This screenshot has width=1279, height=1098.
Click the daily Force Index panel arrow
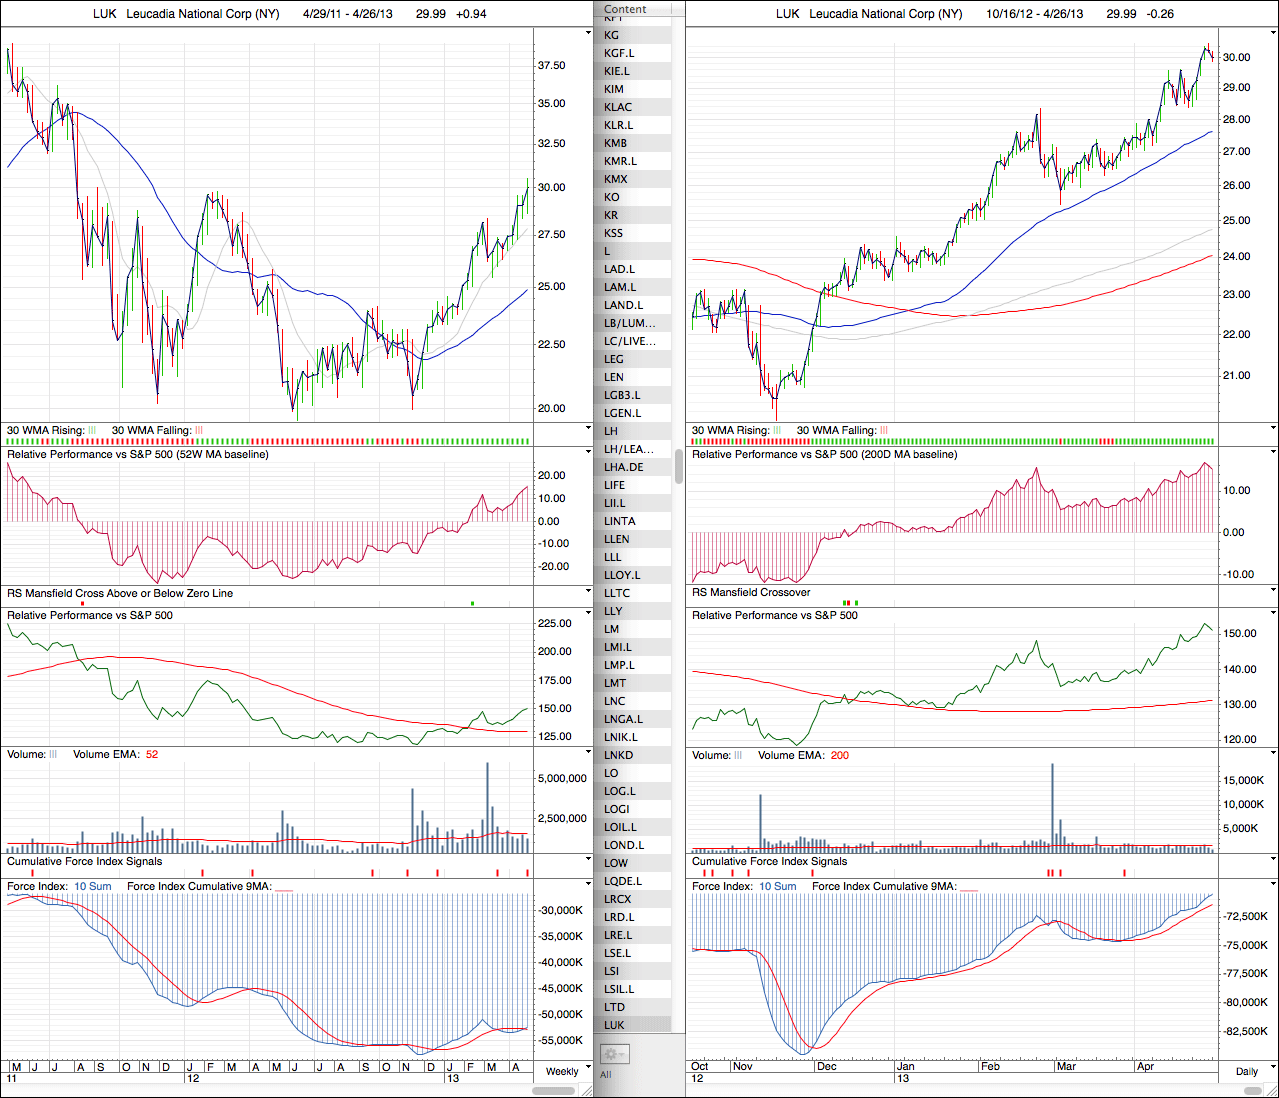pos(1273,885)
